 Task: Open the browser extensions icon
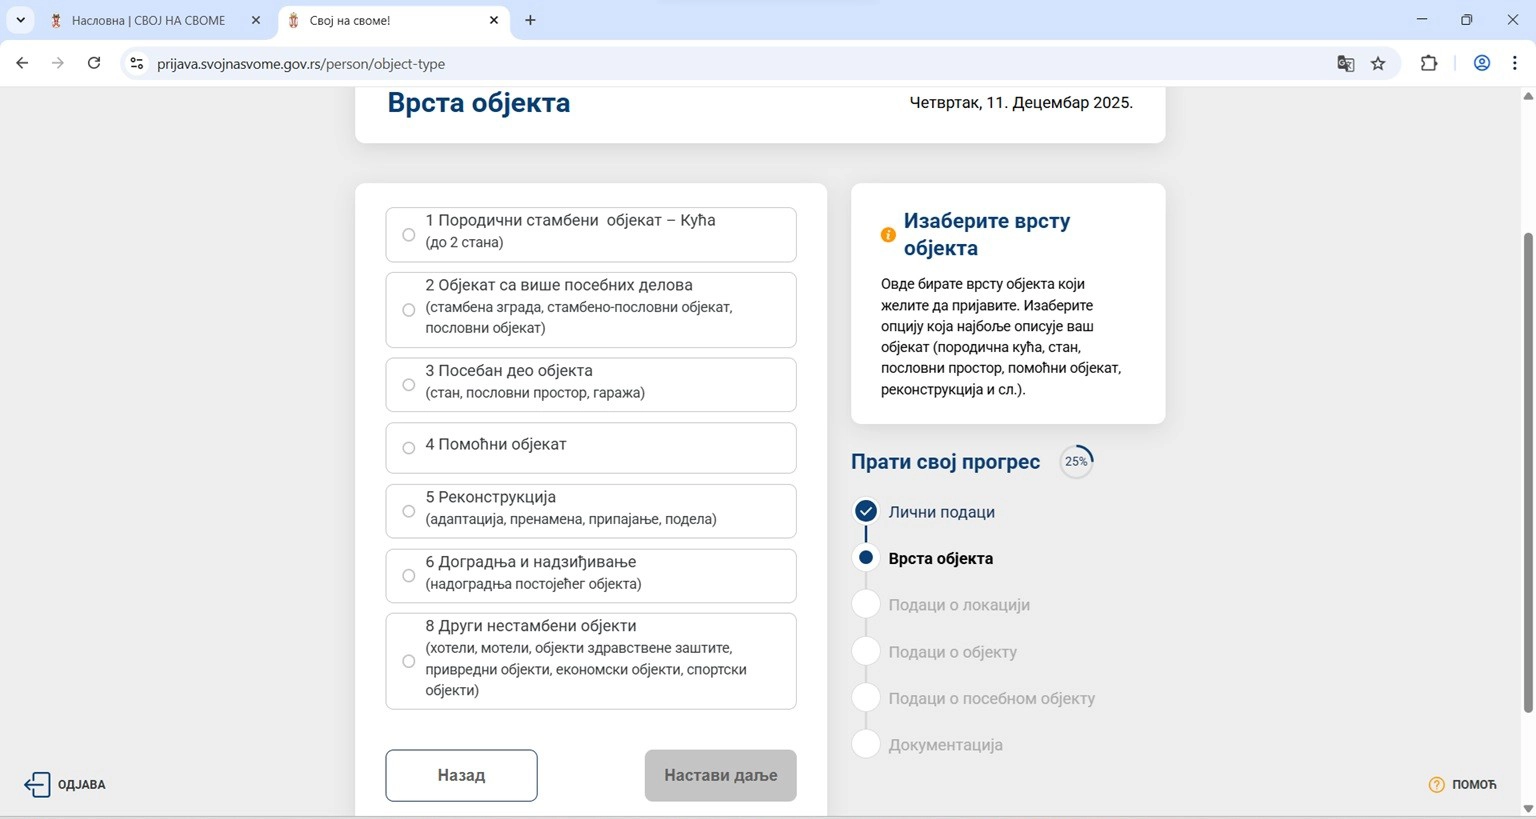coord(1429,63)
